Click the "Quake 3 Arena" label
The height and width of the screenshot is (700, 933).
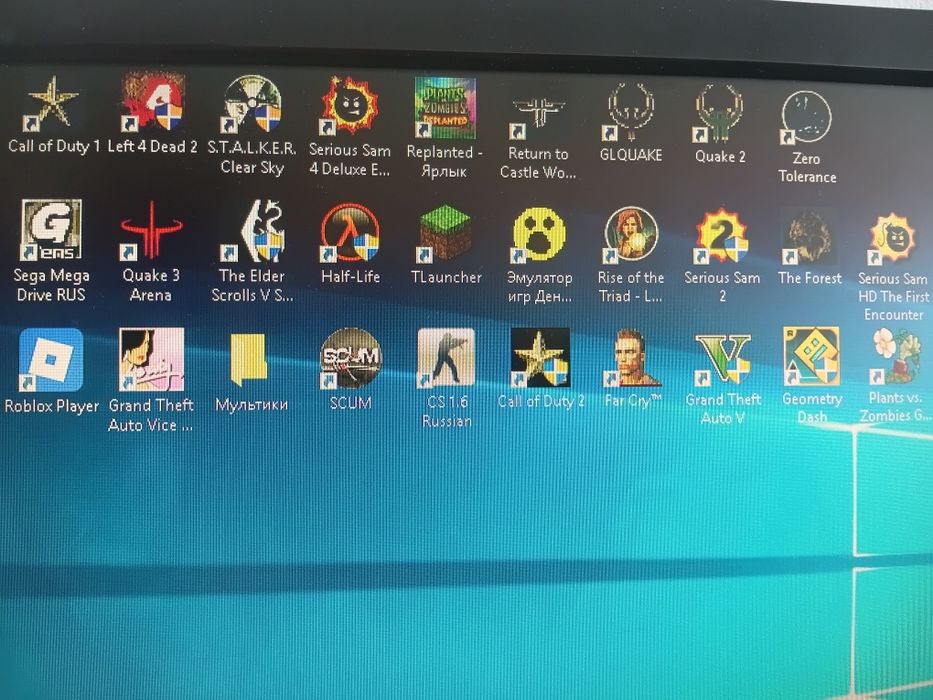tap(151, 285)
